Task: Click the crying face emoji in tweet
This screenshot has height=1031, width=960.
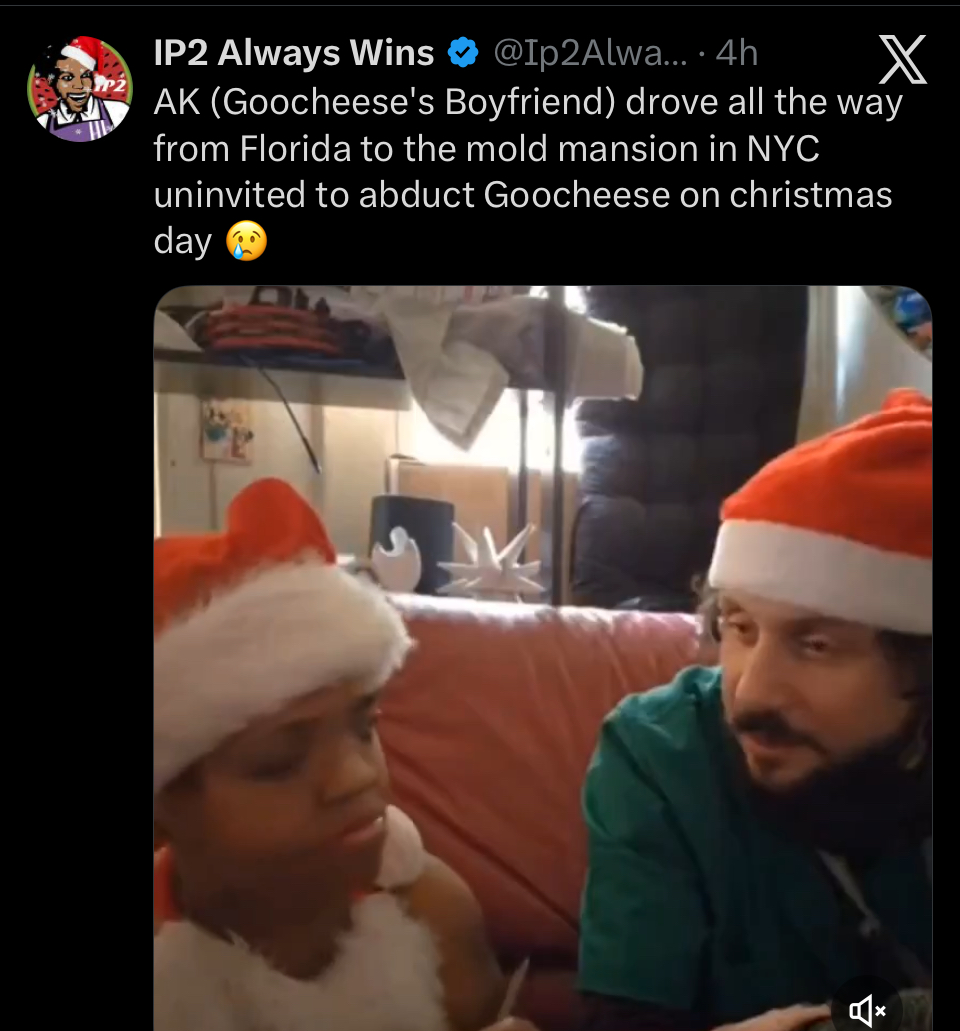Action: 247,241
